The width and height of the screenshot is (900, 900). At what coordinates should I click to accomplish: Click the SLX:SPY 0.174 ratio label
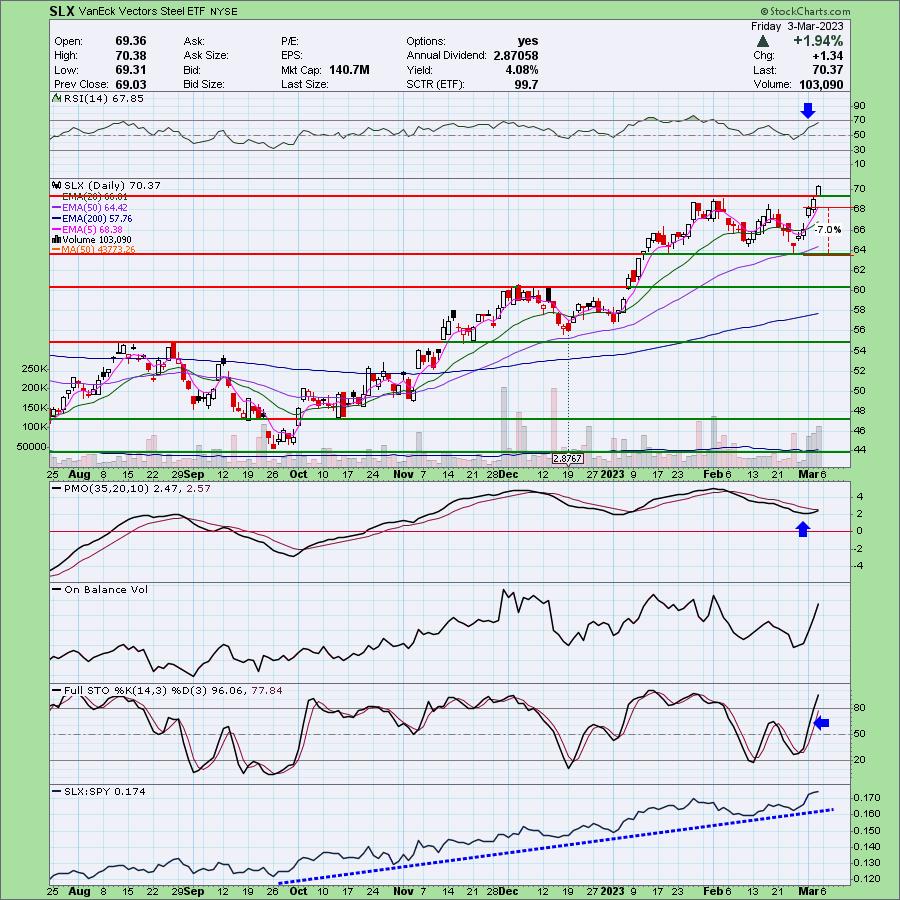[104, 792]
